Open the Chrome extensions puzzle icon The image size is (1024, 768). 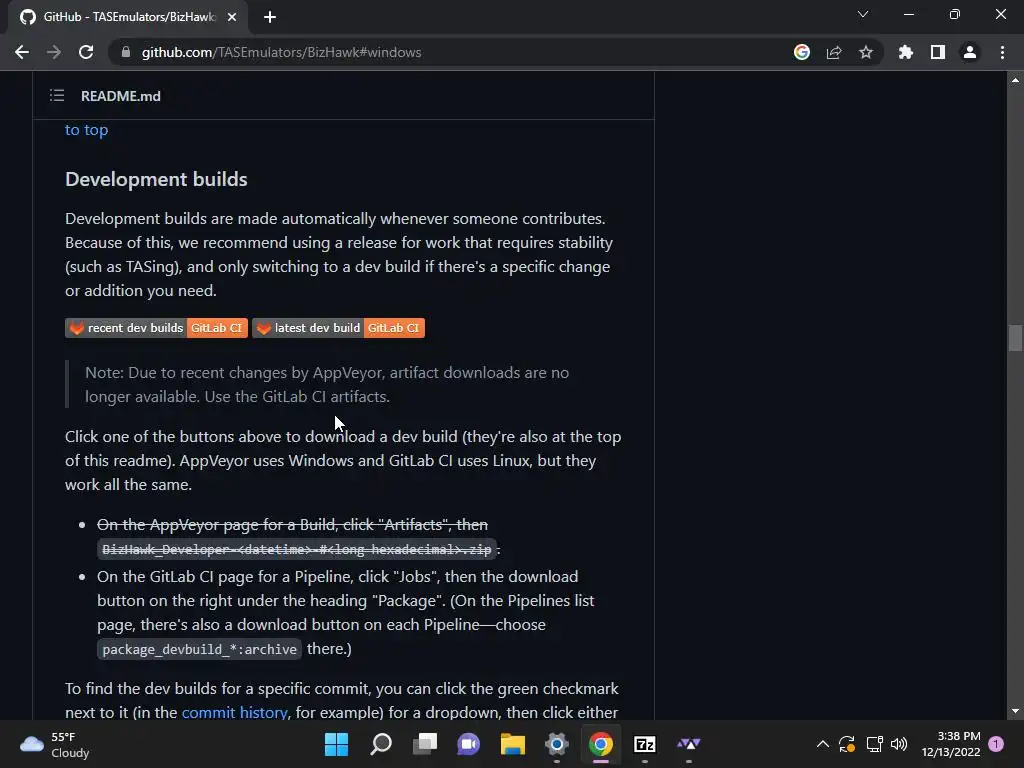(x=906, y=52)
